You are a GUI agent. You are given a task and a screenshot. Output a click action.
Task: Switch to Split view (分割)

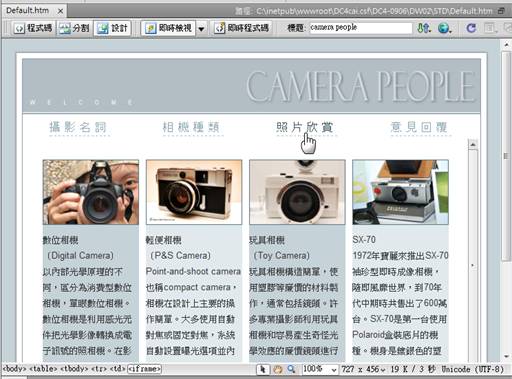pyautogui.click(x=74, y=28)
